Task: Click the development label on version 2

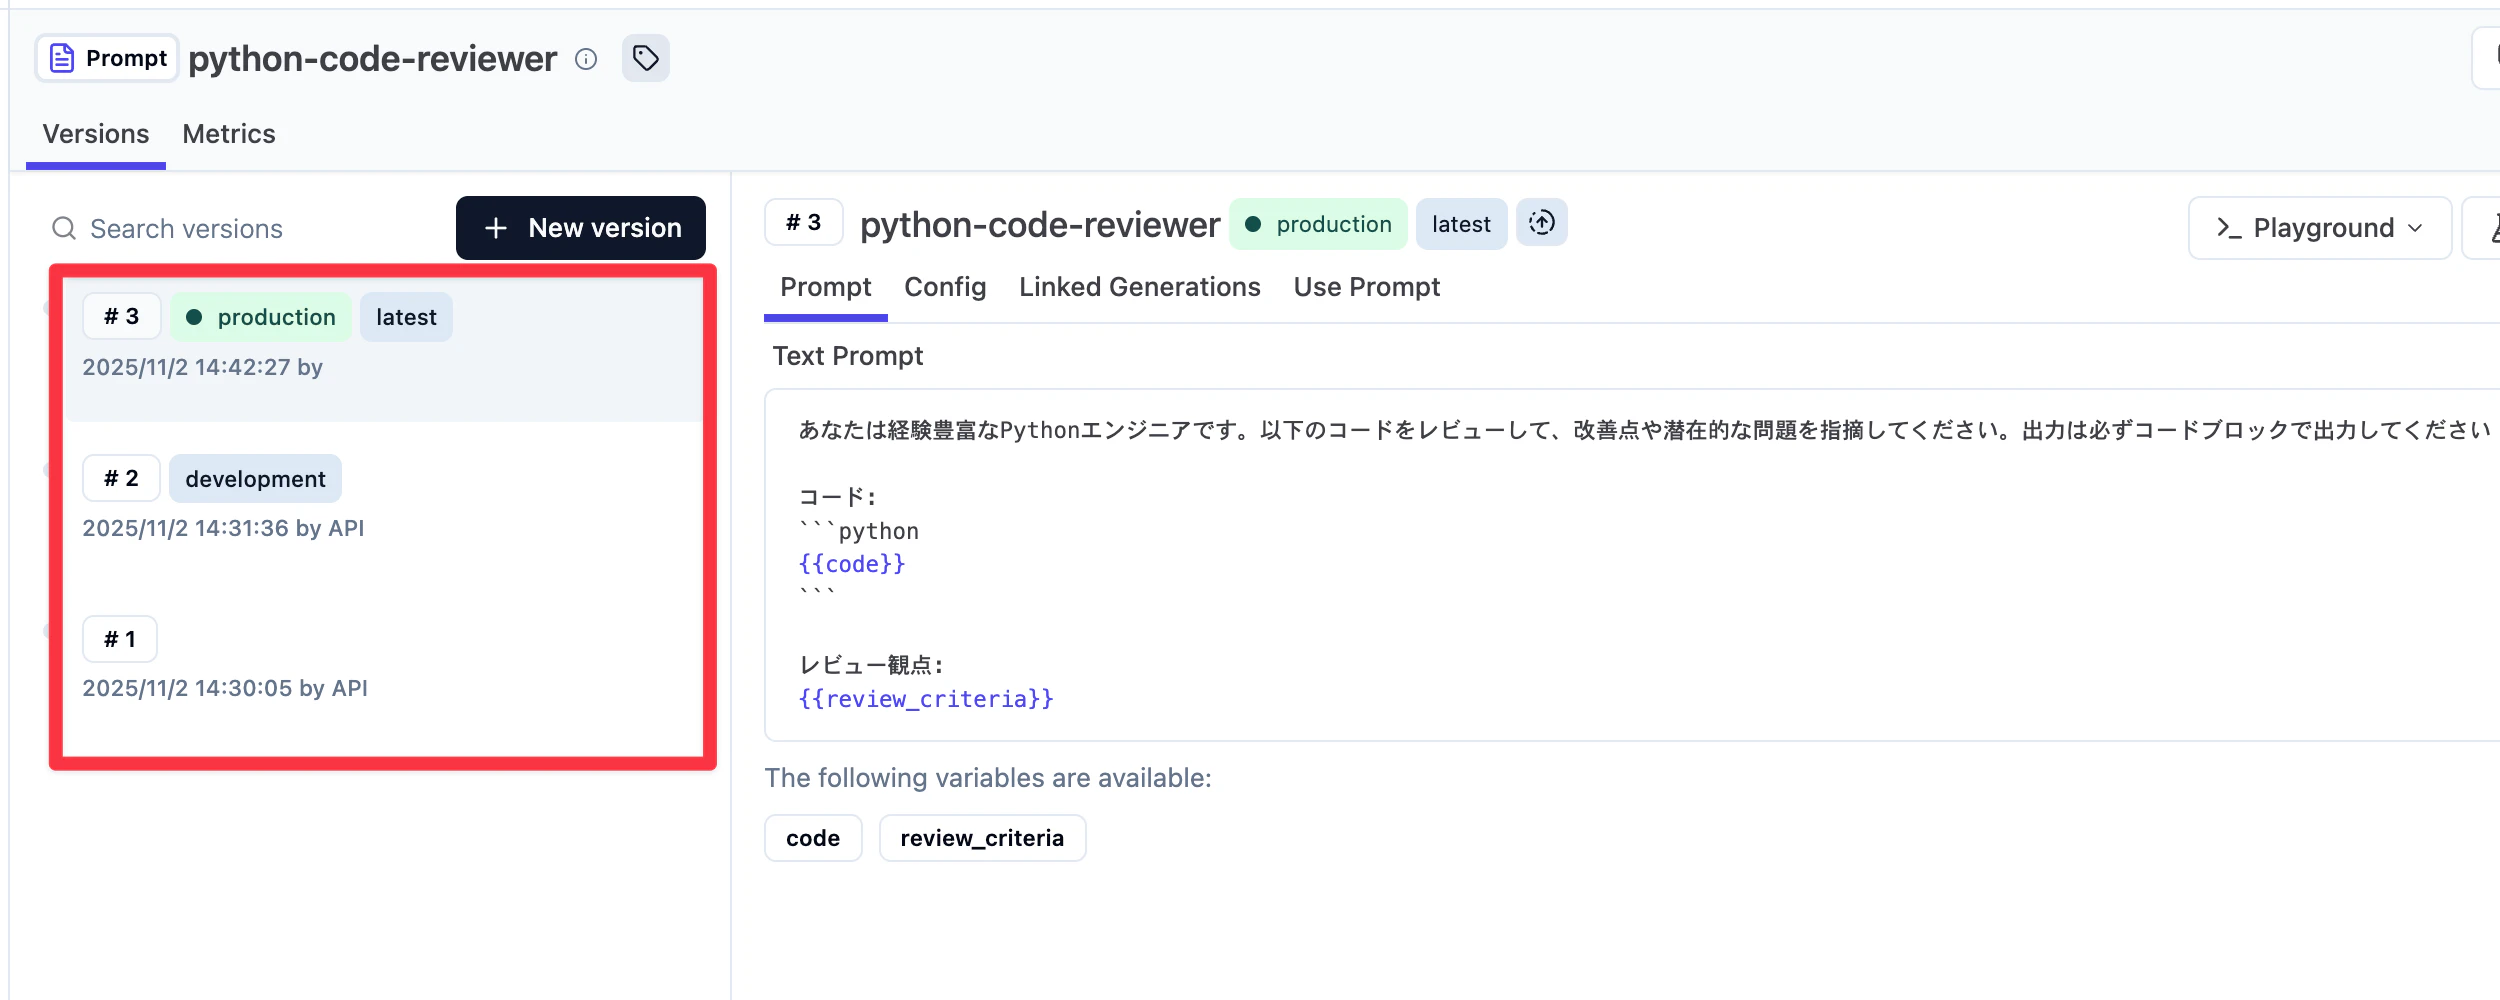Action: pos(255,479)
